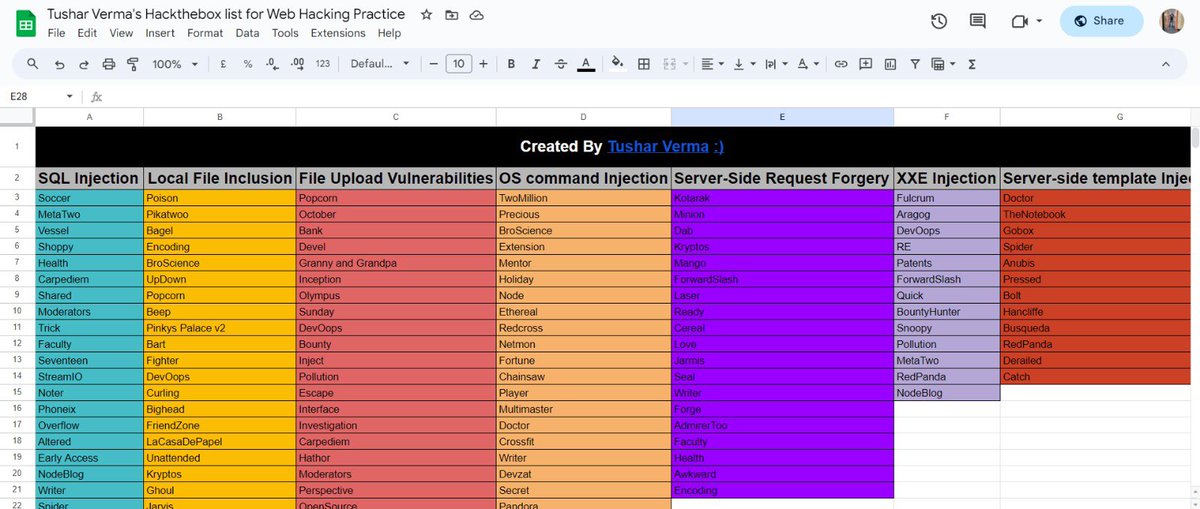Create a filter
The height and width of the screenshot is (509, 1200).
click(914, 64)
